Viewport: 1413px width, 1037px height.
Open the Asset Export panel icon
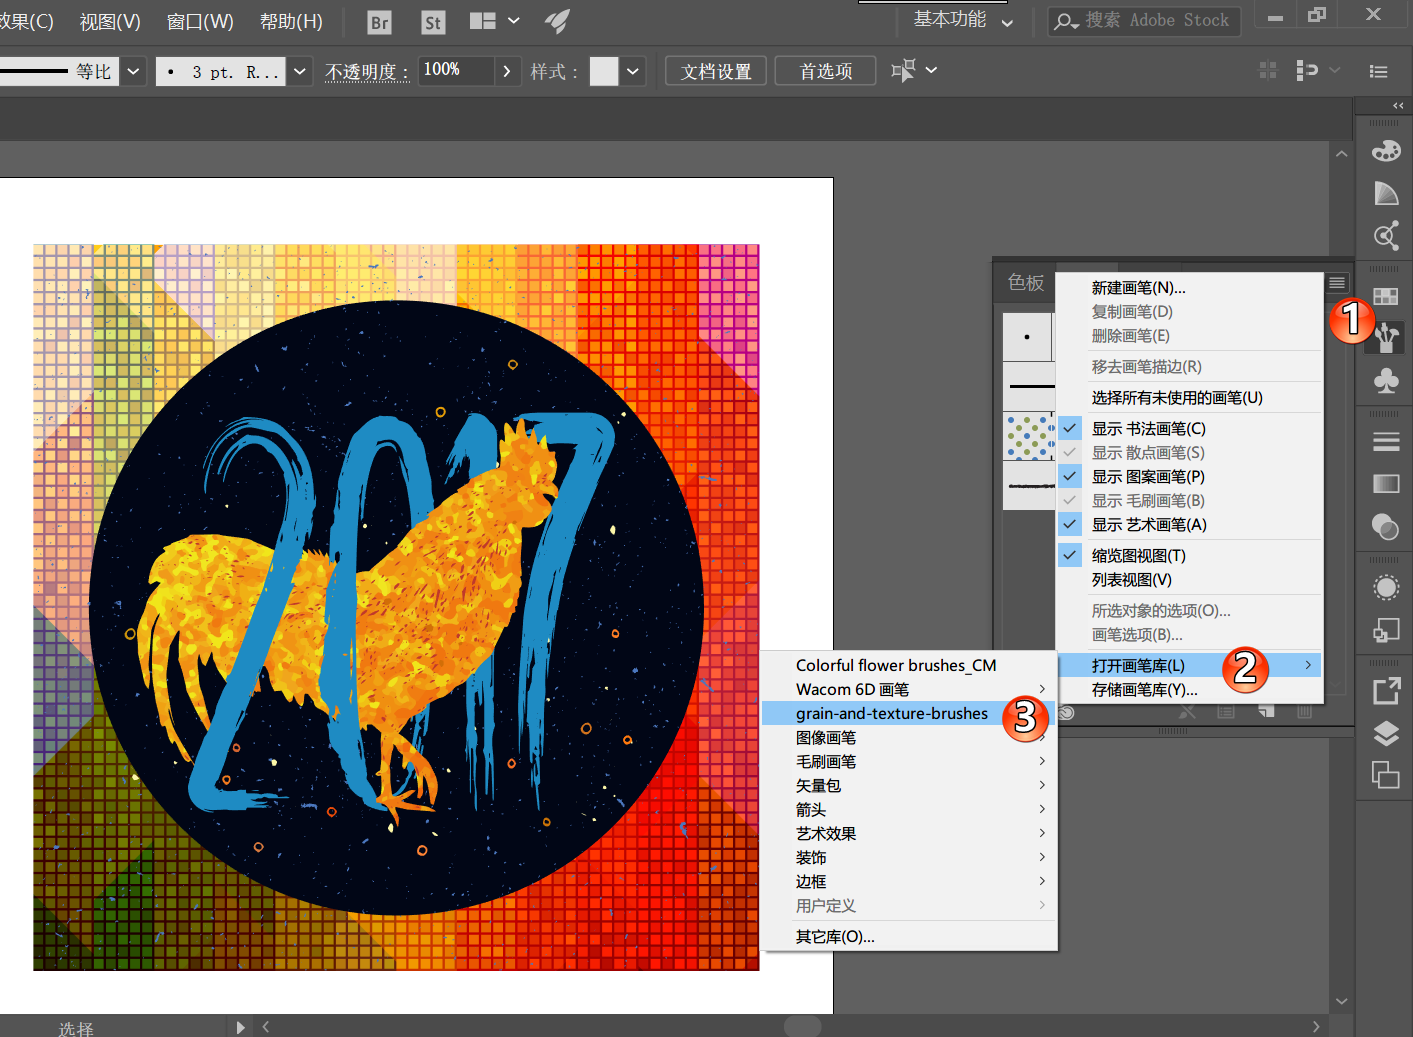click(1385, 691)
